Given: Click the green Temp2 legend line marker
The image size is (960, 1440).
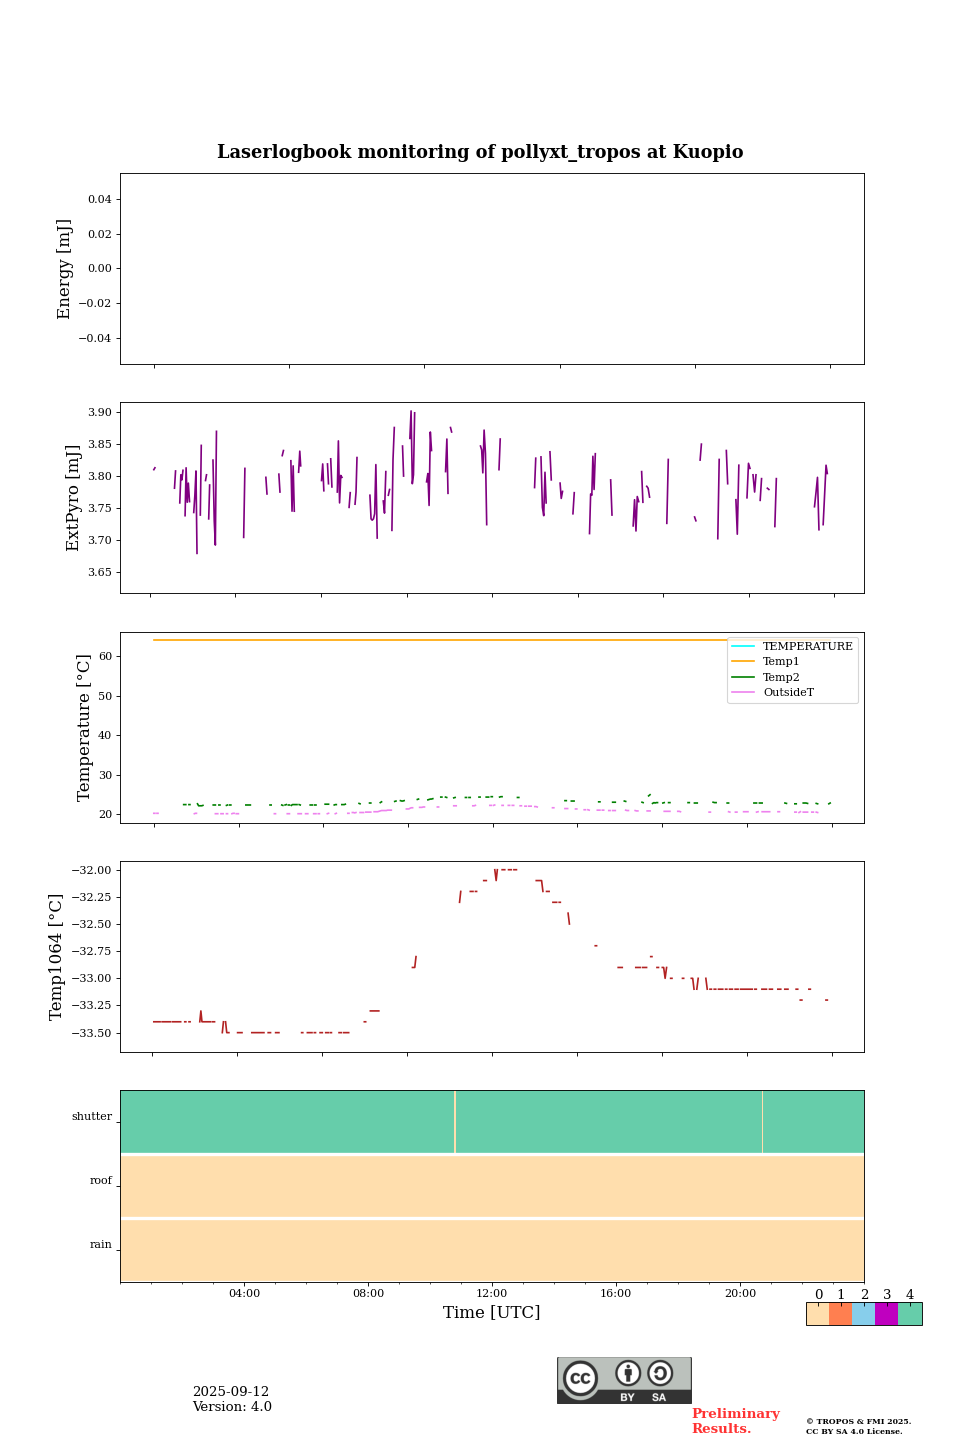Looking at the screenshot, I should pyautogui.click(x=743, y=678).
